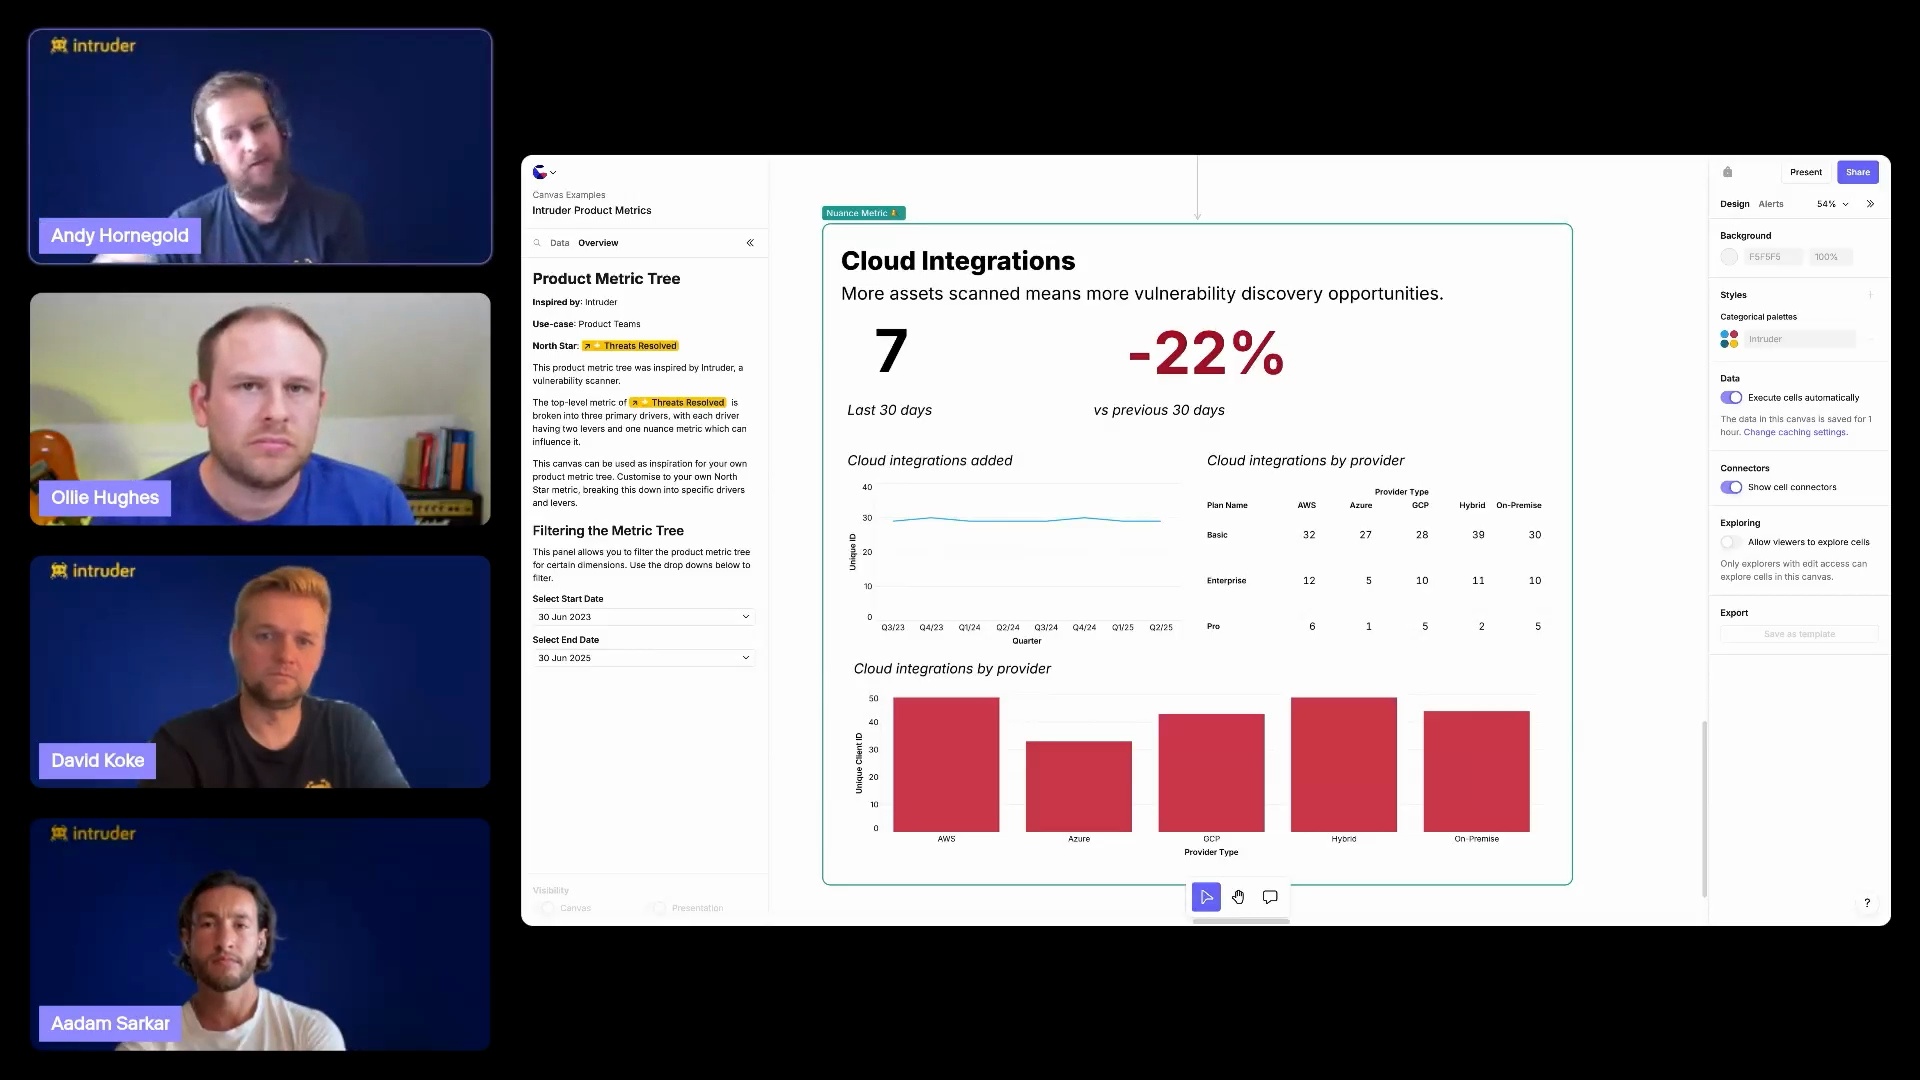1920x1080 pixels.
Task: Open the Count workspace logo menu
Action: click(x=544, y=172)
